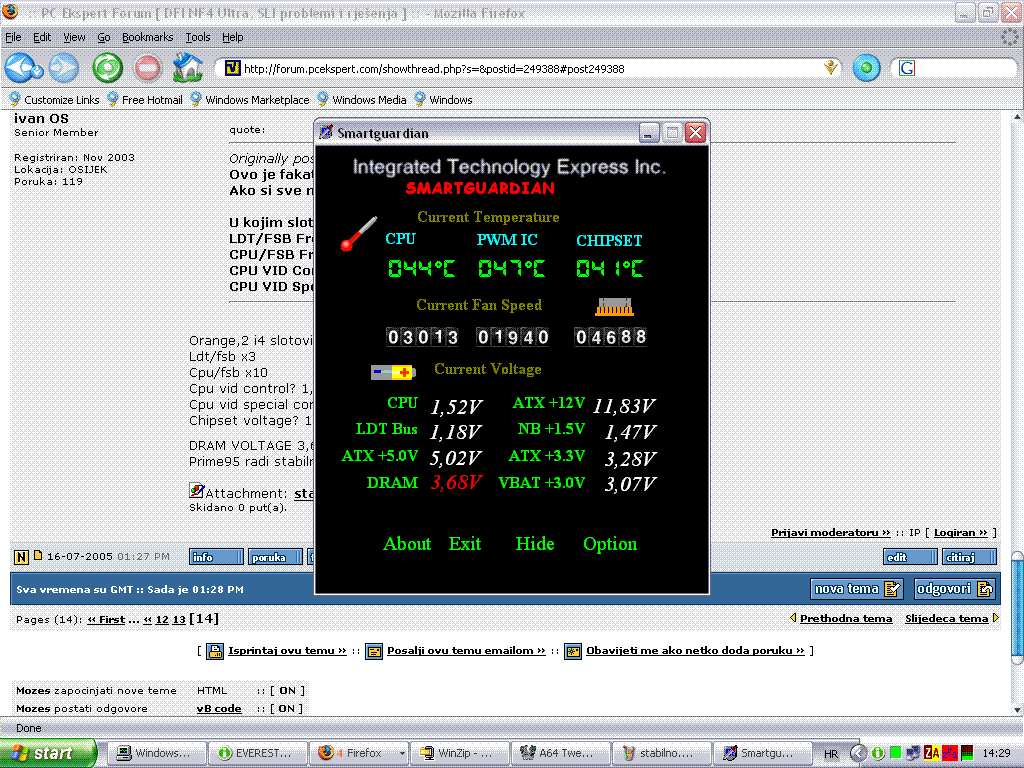The width and height of the screenshot is (1024, 768).
Task: Open the Windows Start button
Action: click(48, 753)
